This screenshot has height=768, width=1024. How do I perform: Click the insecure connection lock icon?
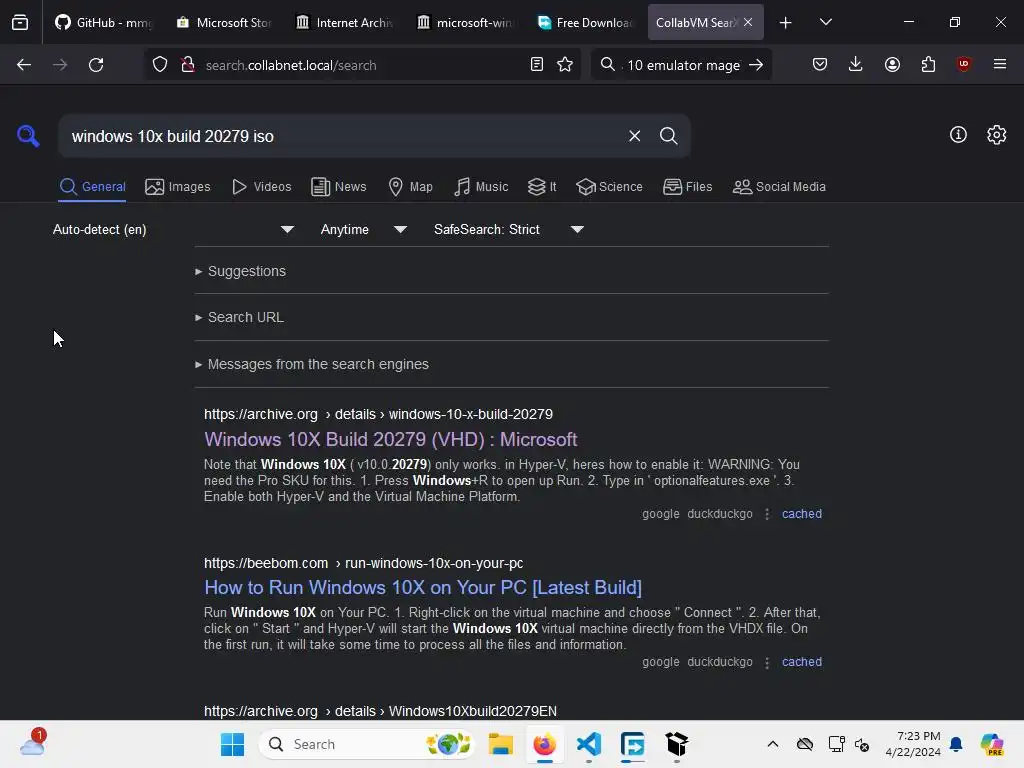point(187,65)
